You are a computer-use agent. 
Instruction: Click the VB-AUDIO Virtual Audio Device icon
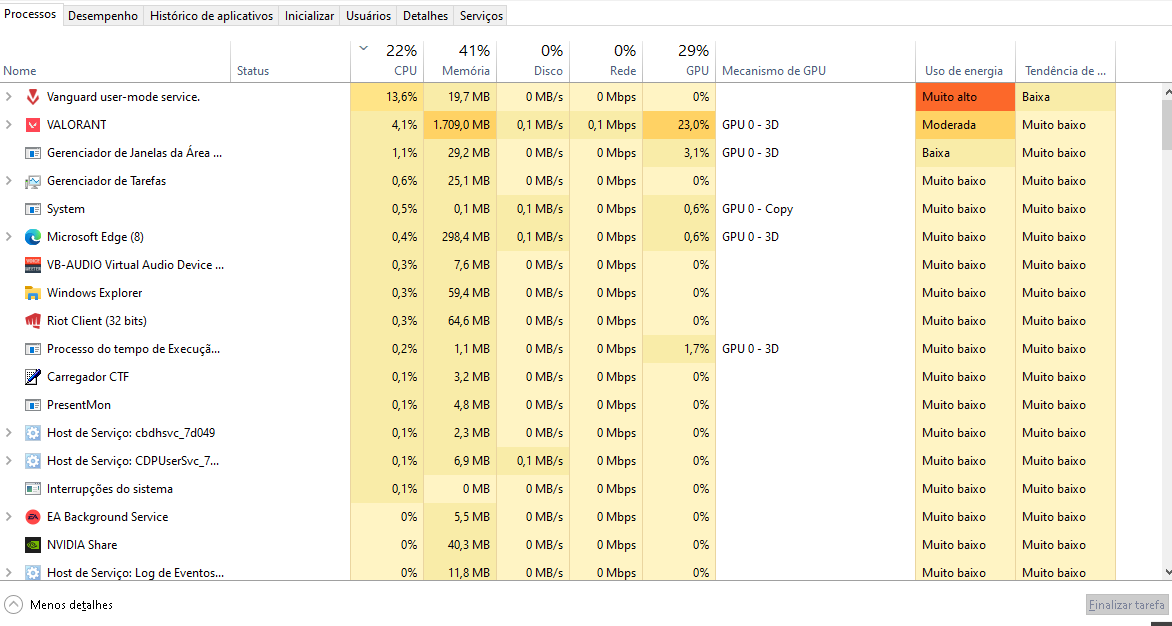[x=33, y=265]
